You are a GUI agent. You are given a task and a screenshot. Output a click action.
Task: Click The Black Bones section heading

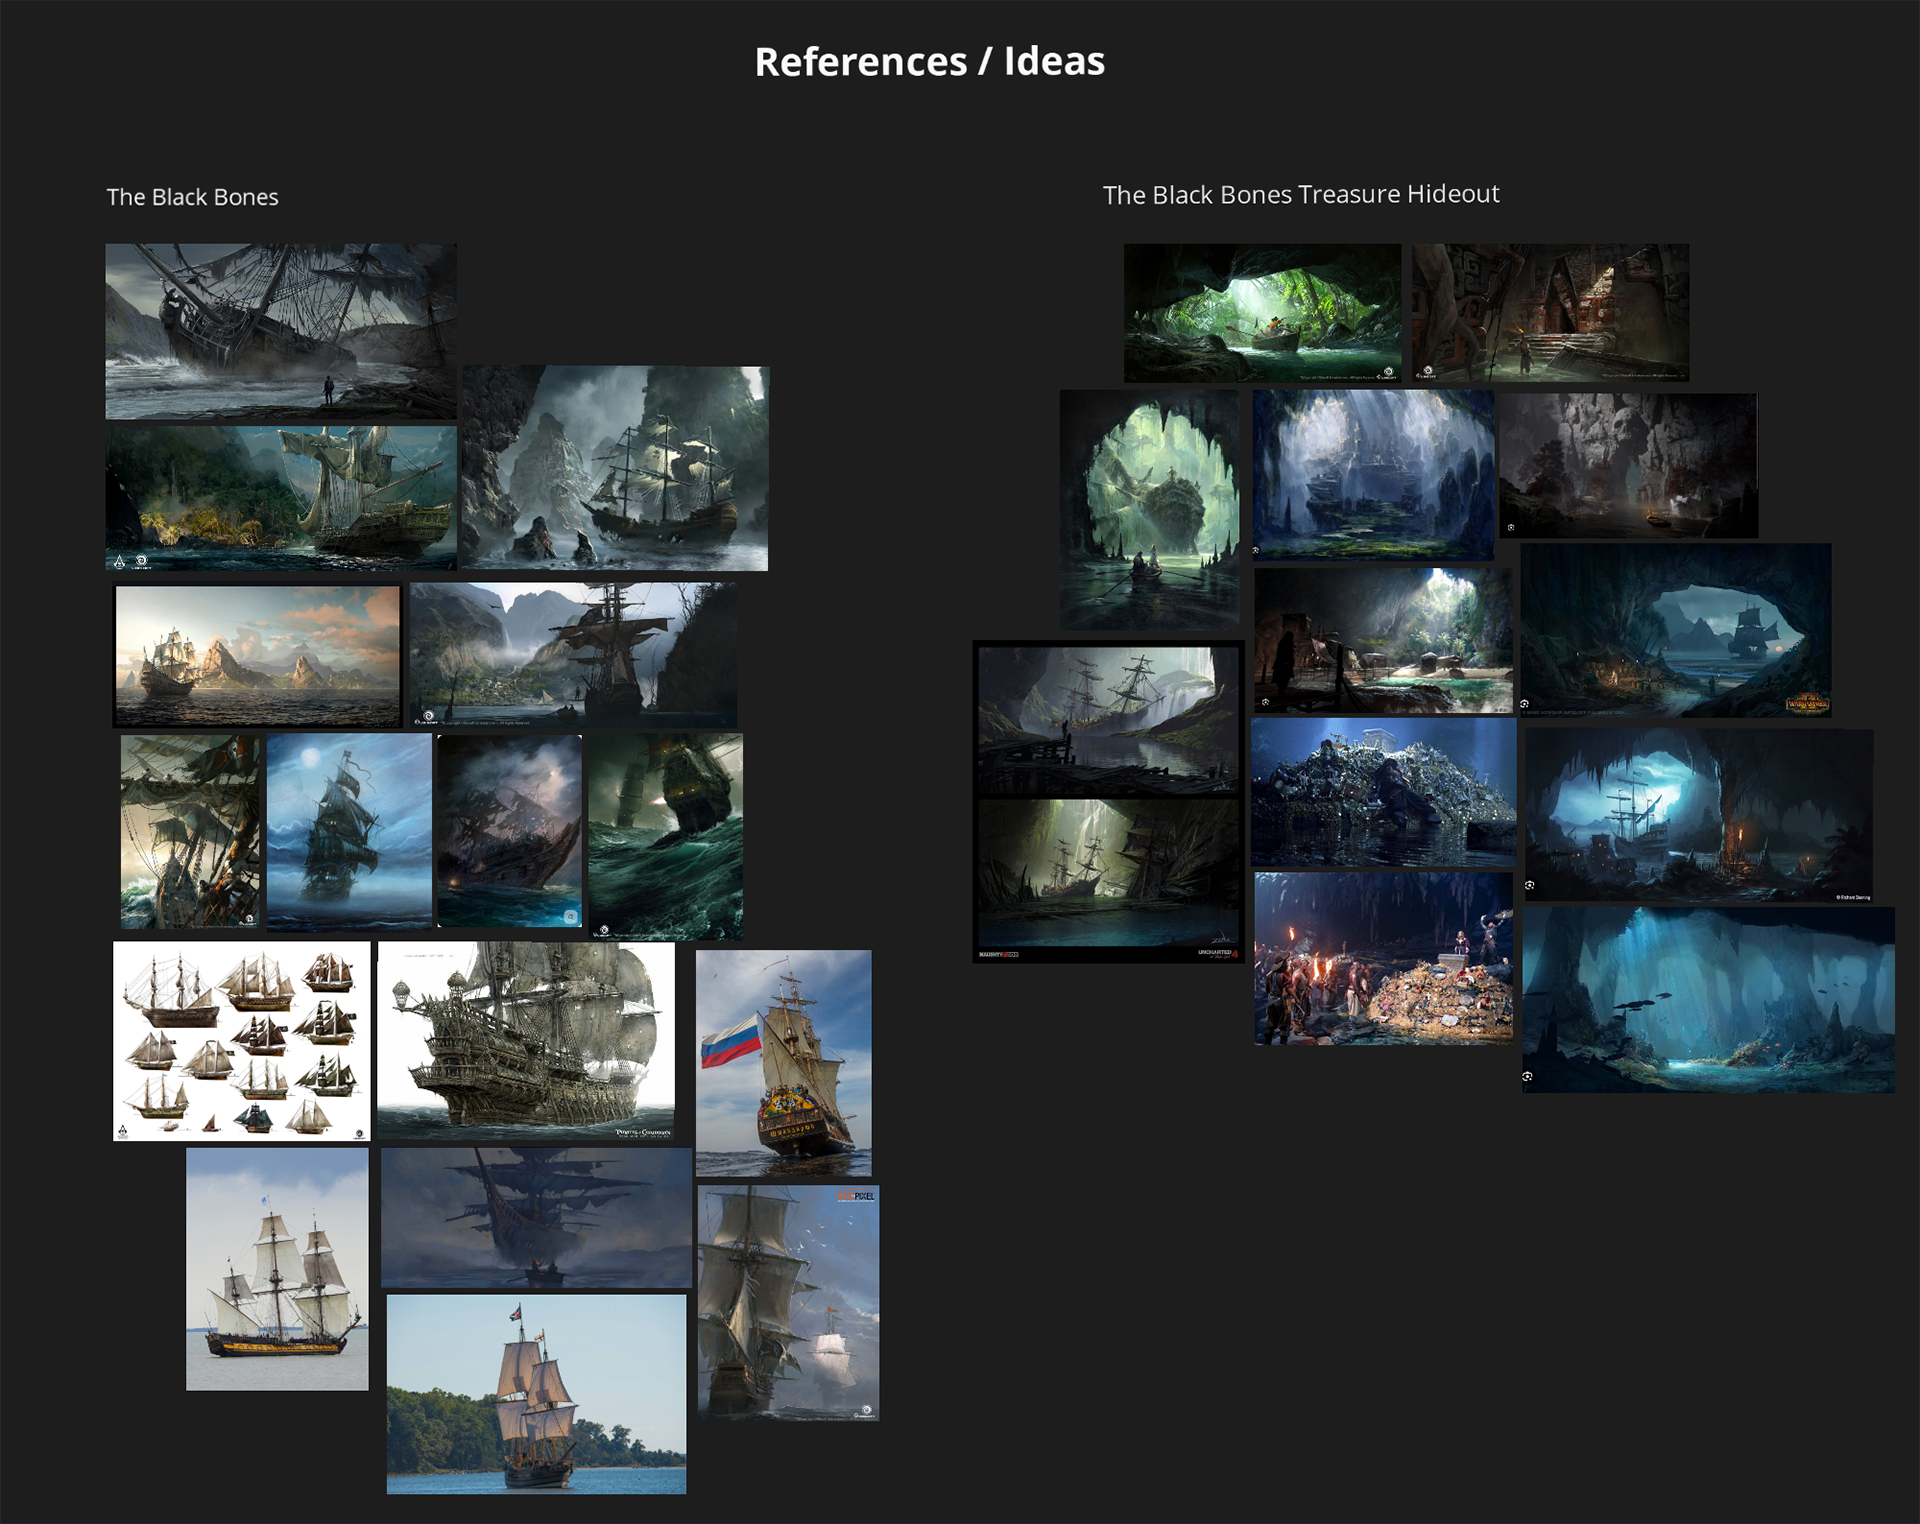[x=192, y=197]
